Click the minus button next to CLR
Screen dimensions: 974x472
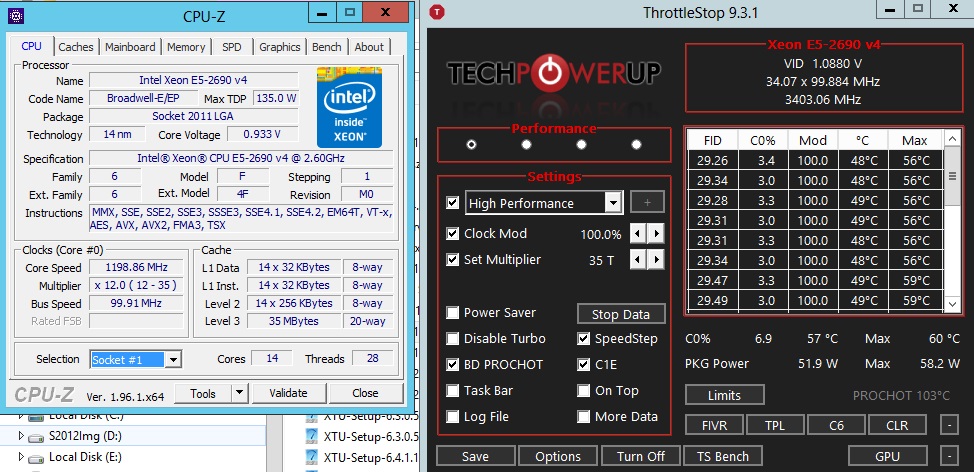949,425
